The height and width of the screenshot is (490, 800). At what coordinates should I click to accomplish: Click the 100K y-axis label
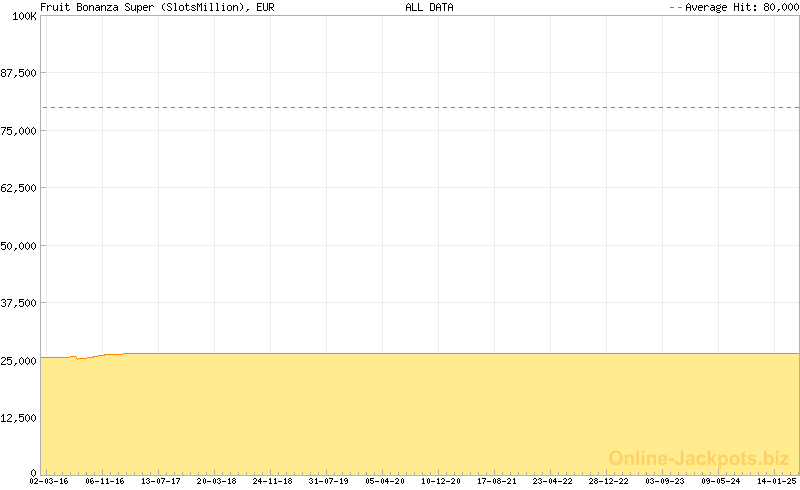click(24, 17)
